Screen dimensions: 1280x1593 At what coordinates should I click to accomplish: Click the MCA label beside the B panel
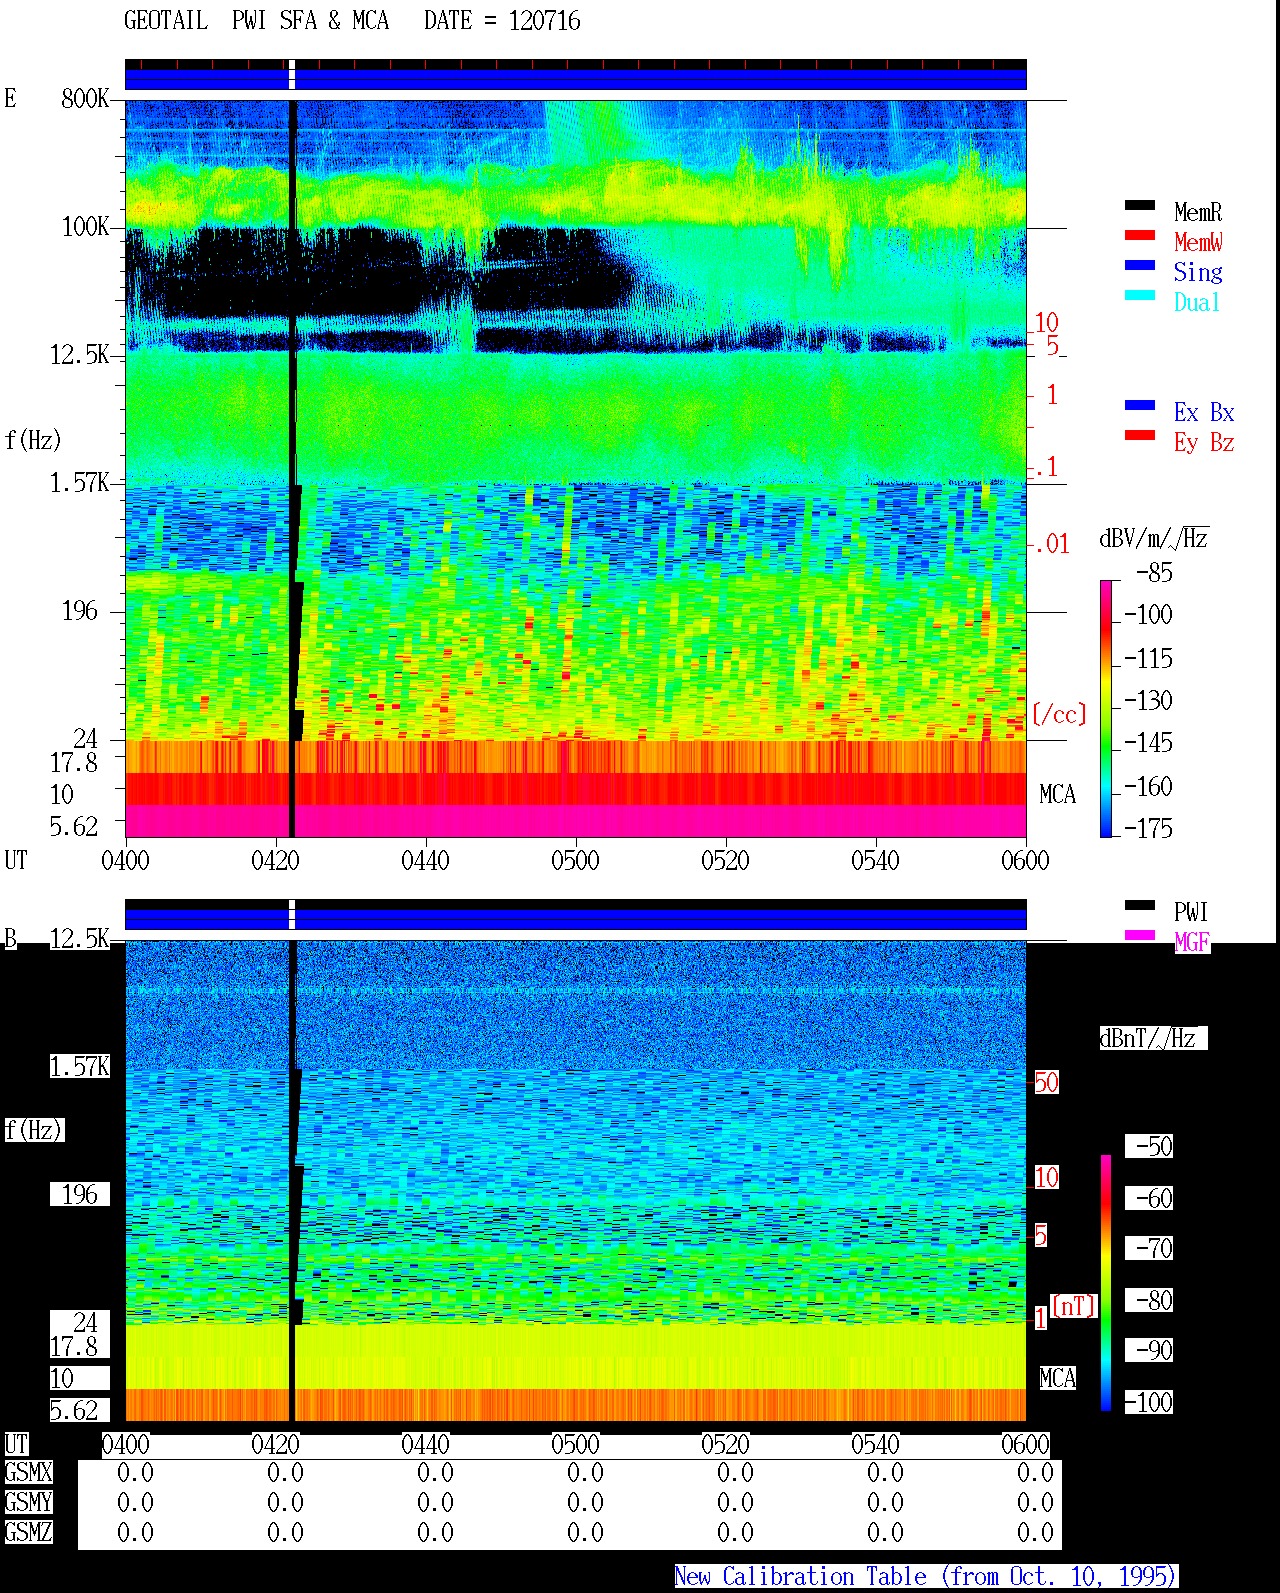(x=1057, y=1379)
